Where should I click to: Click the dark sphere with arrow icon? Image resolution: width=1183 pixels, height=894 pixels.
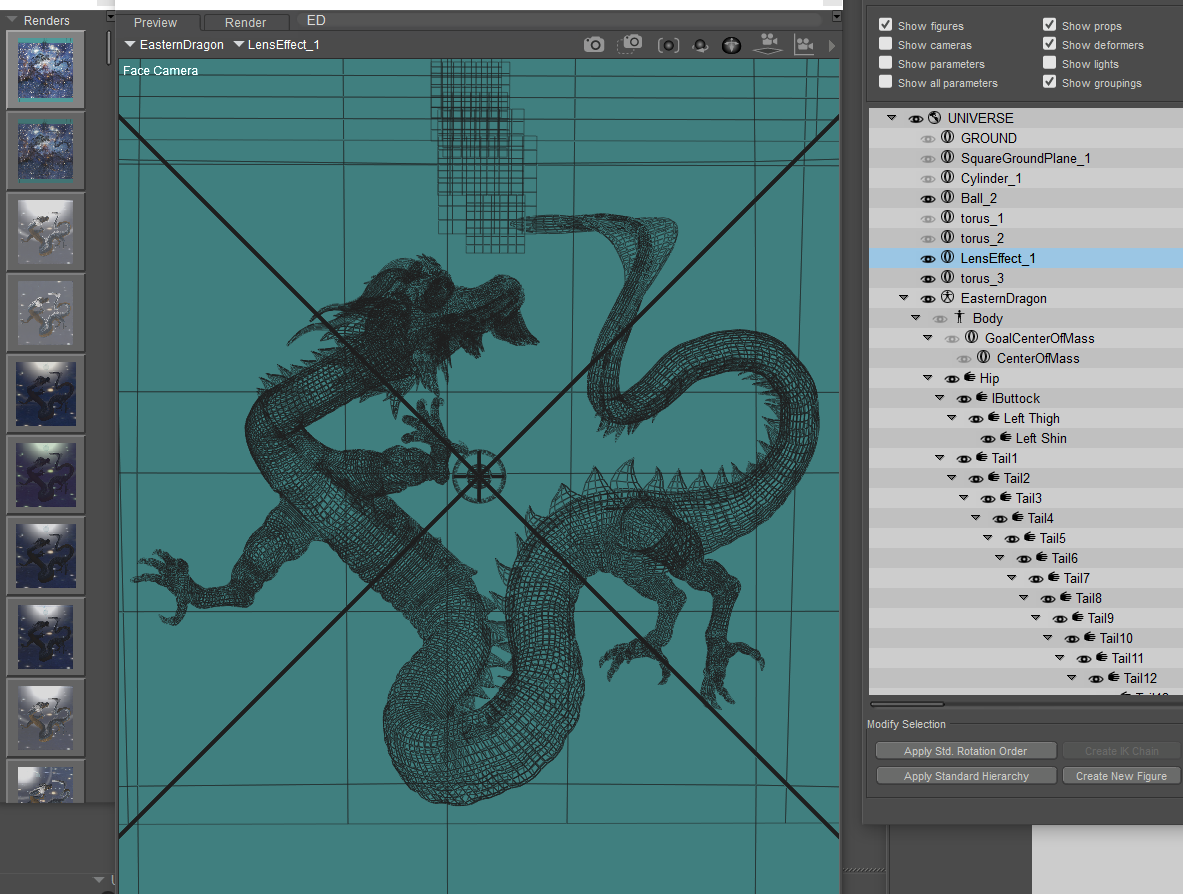point(732,45)
